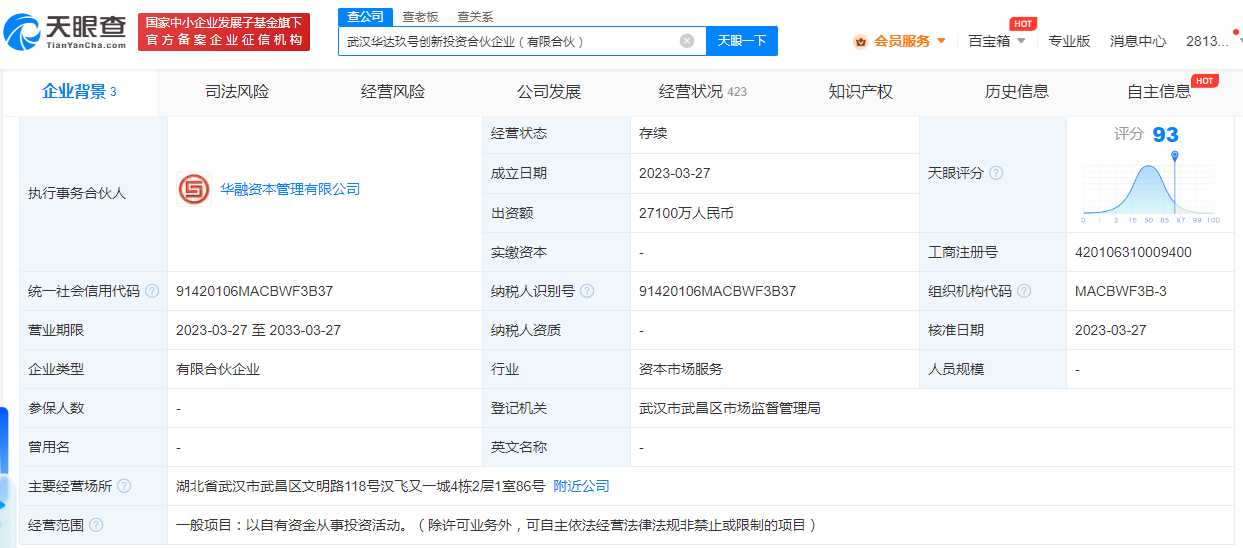Image resolution: width=1243 pixels, height=548 pixels.
Task: Click help icon next to 天眼评分
Action: (x=996, y=173)
